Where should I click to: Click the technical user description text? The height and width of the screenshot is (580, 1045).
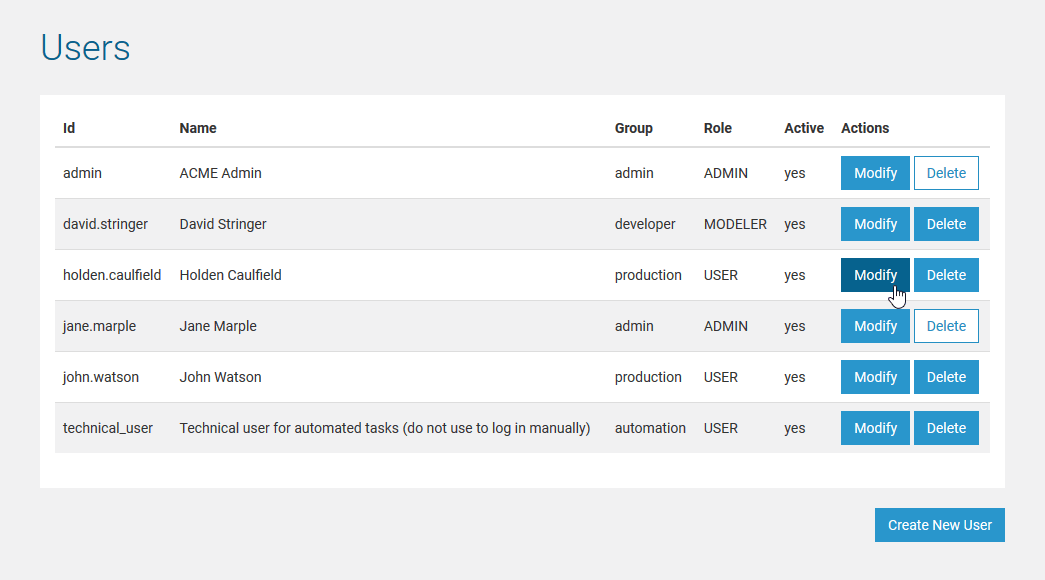click(x=384, y=428)
